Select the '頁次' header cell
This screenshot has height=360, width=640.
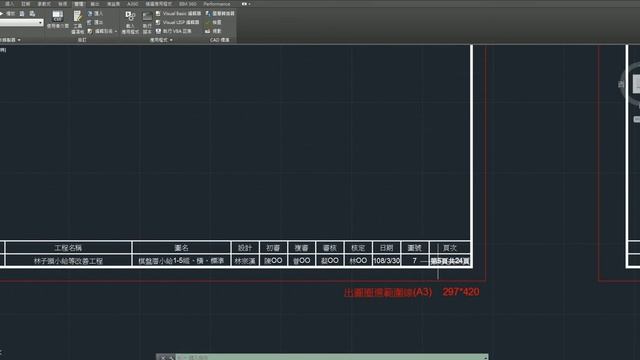click(x=450, y=248)
